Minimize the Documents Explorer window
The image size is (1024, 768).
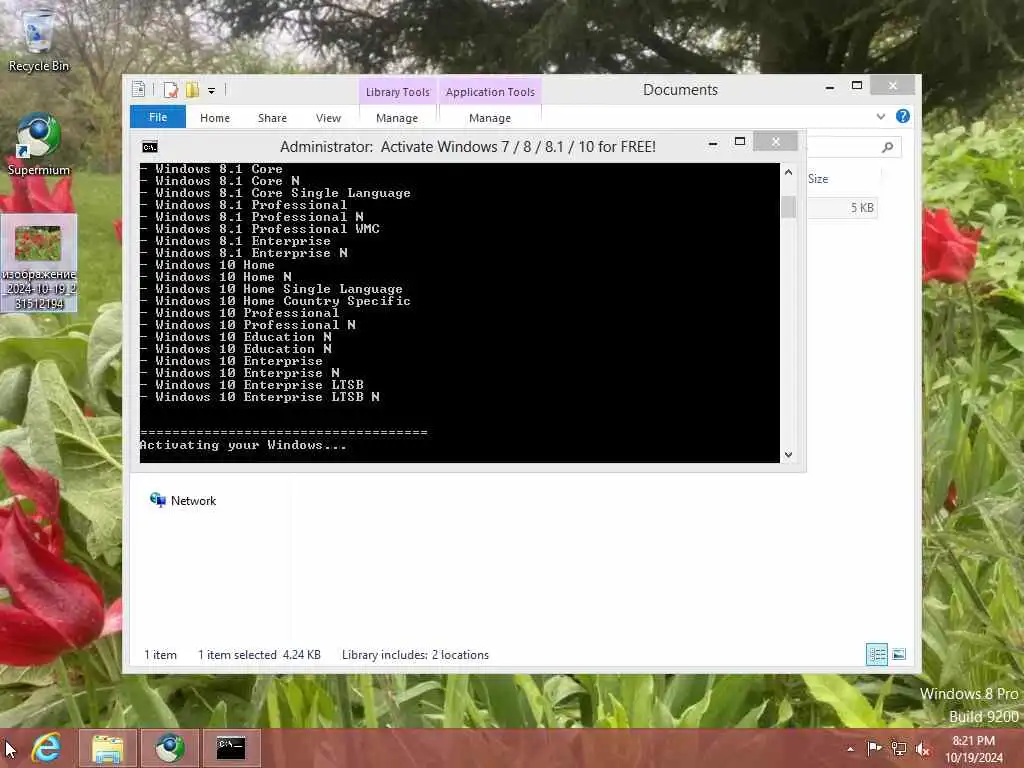(x=830, y=87)
